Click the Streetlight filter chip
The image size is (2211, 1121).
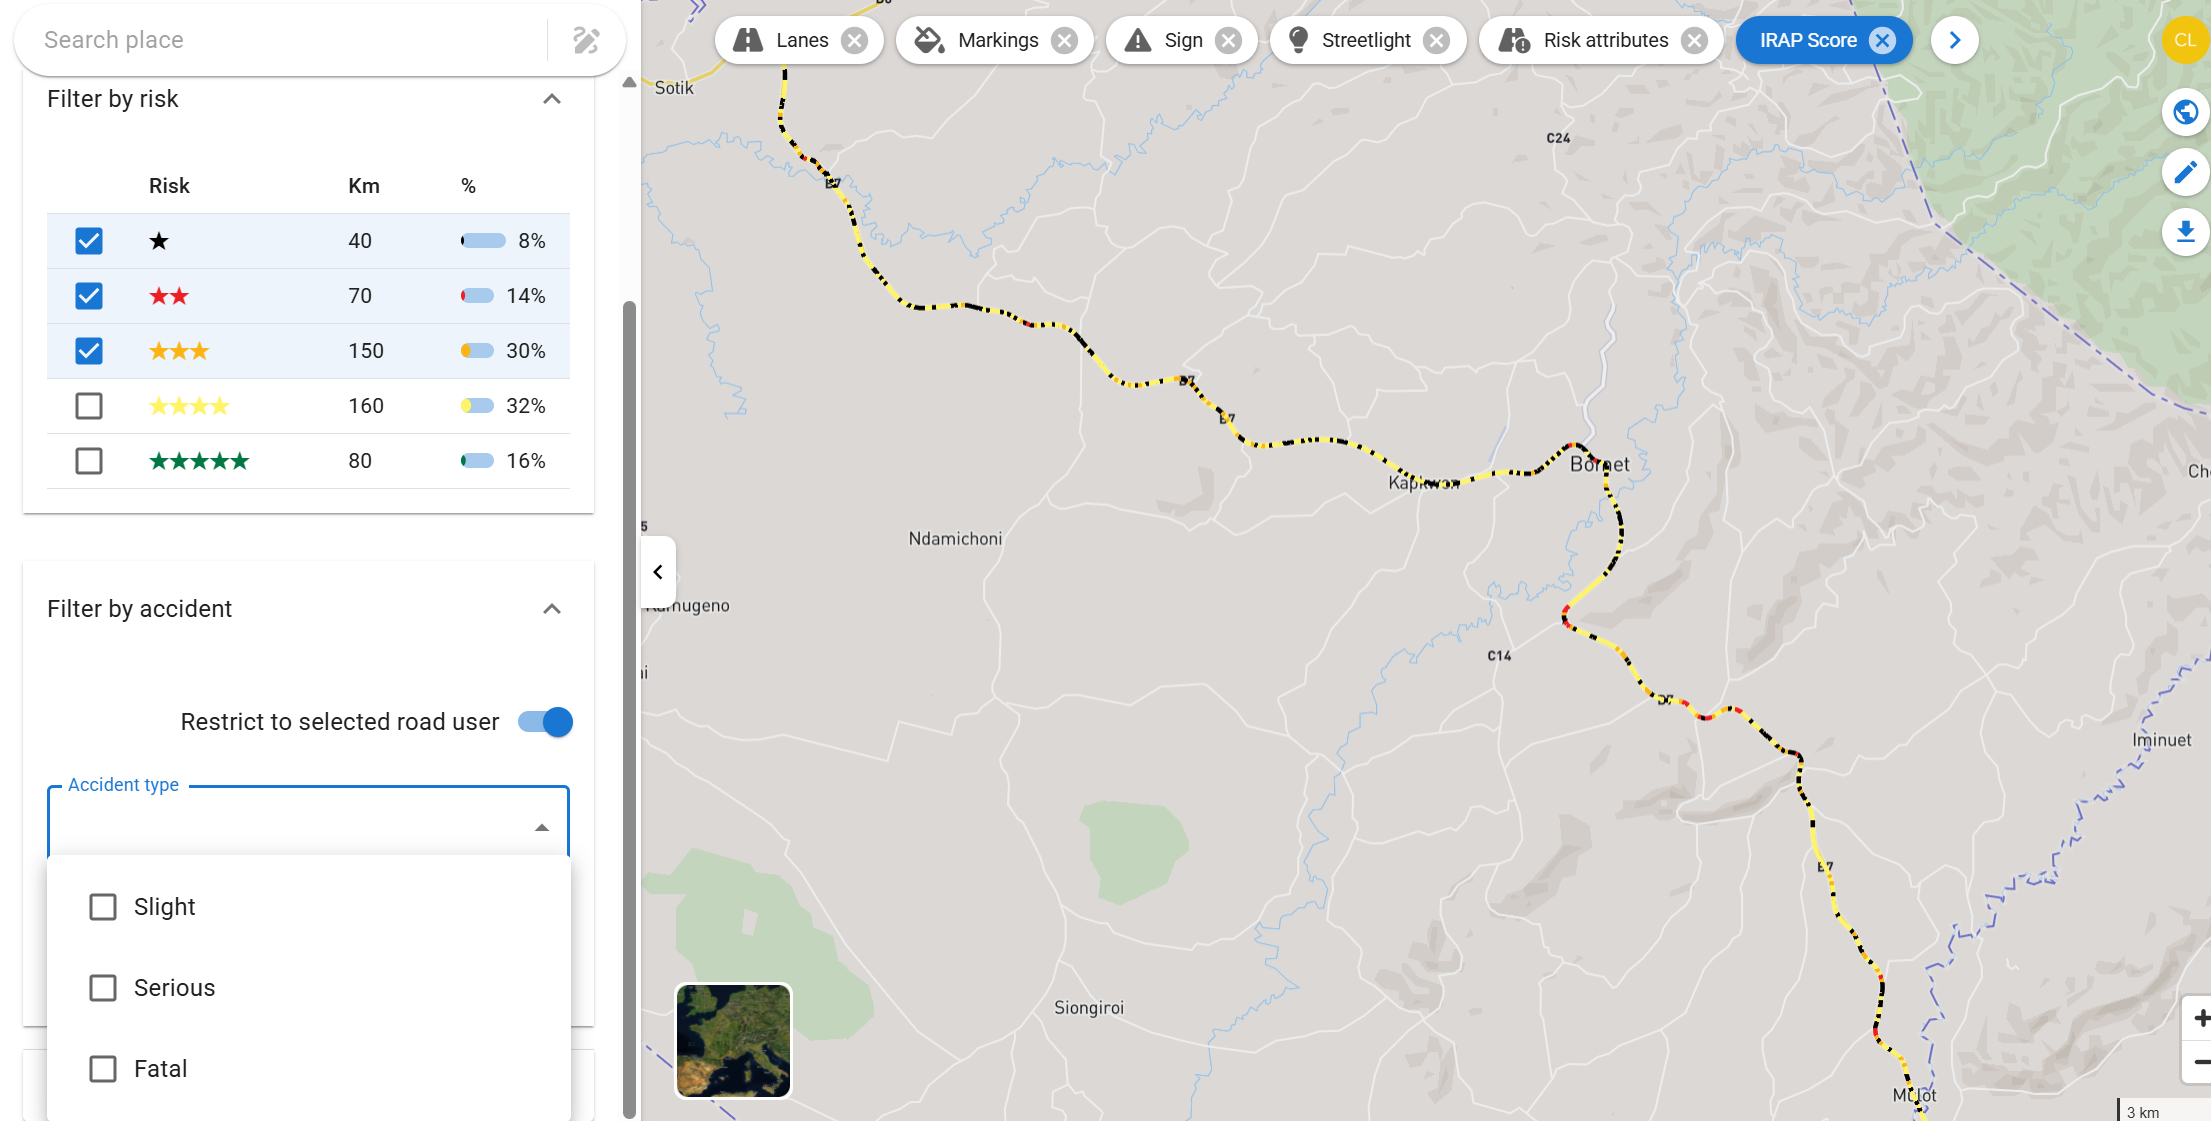[x=1366, y=40]
